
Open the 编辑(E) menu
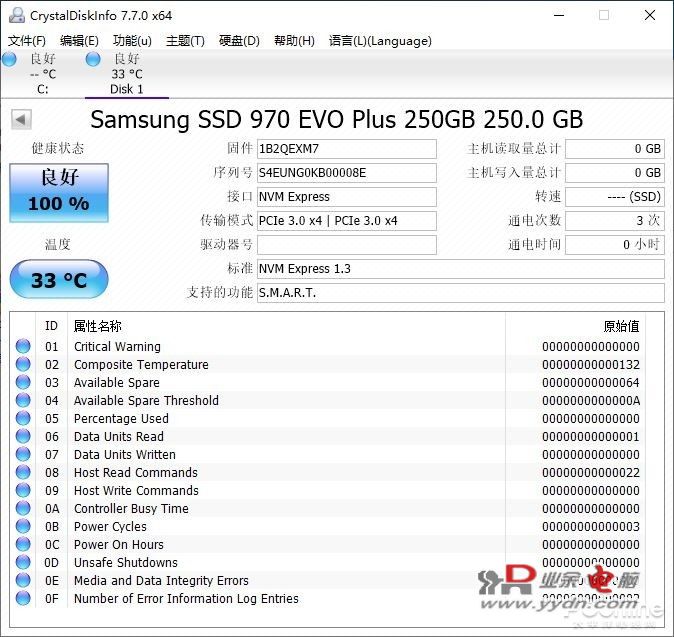[x=80, y=41]
